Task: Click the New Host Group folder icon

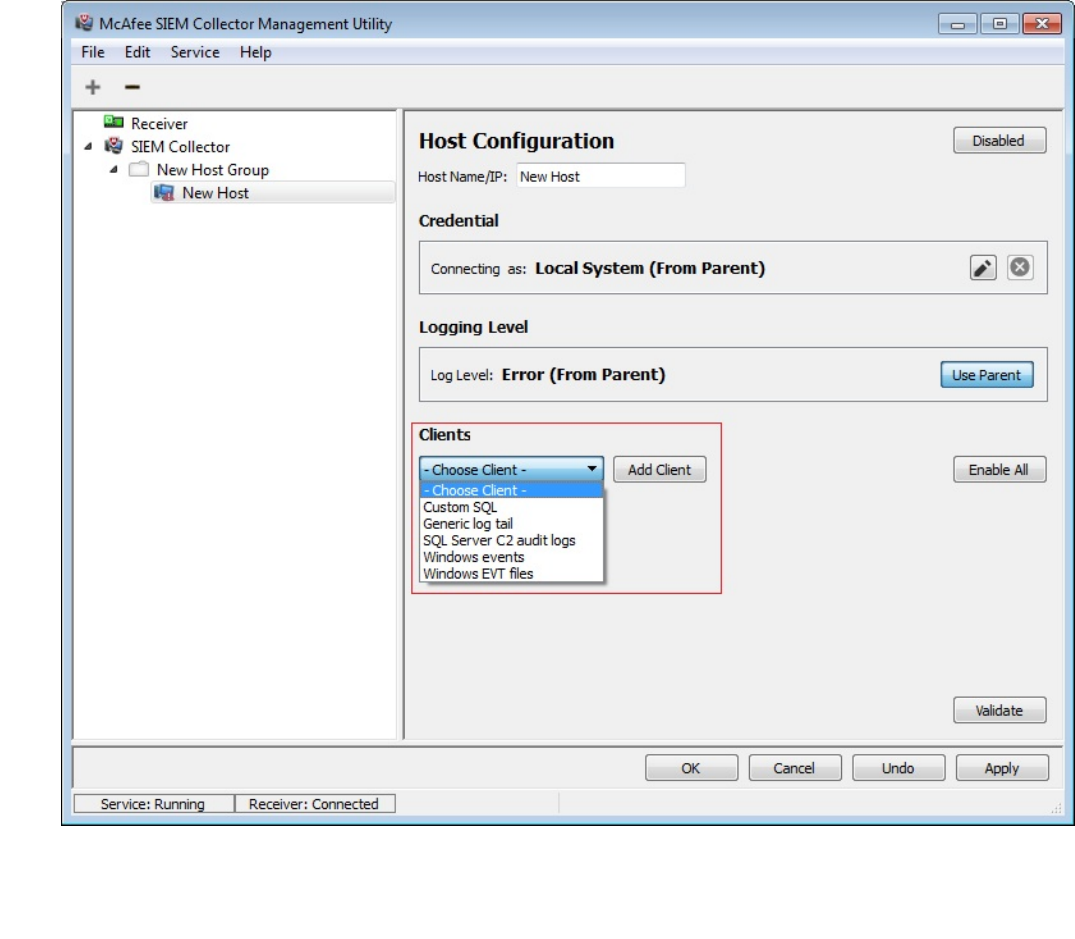Action: (139, 169)
